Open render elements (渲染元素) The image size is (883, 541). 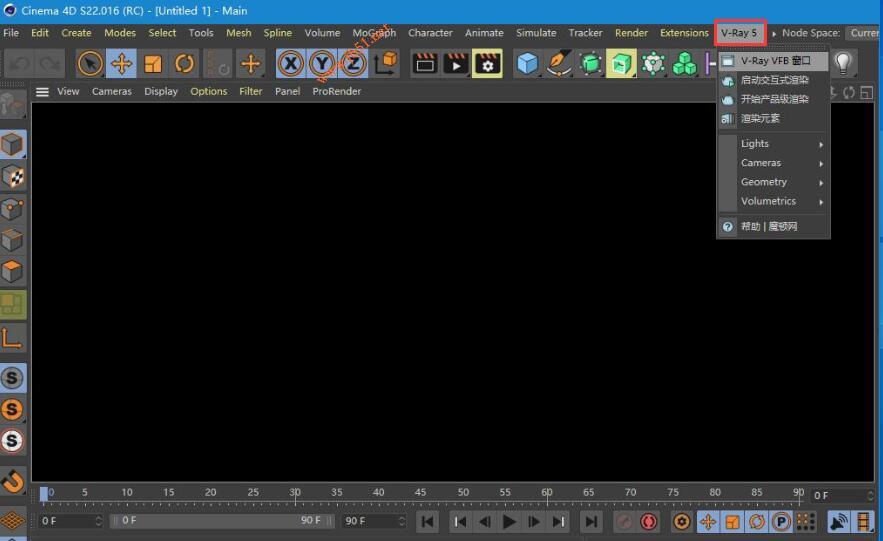pos(773,118)
